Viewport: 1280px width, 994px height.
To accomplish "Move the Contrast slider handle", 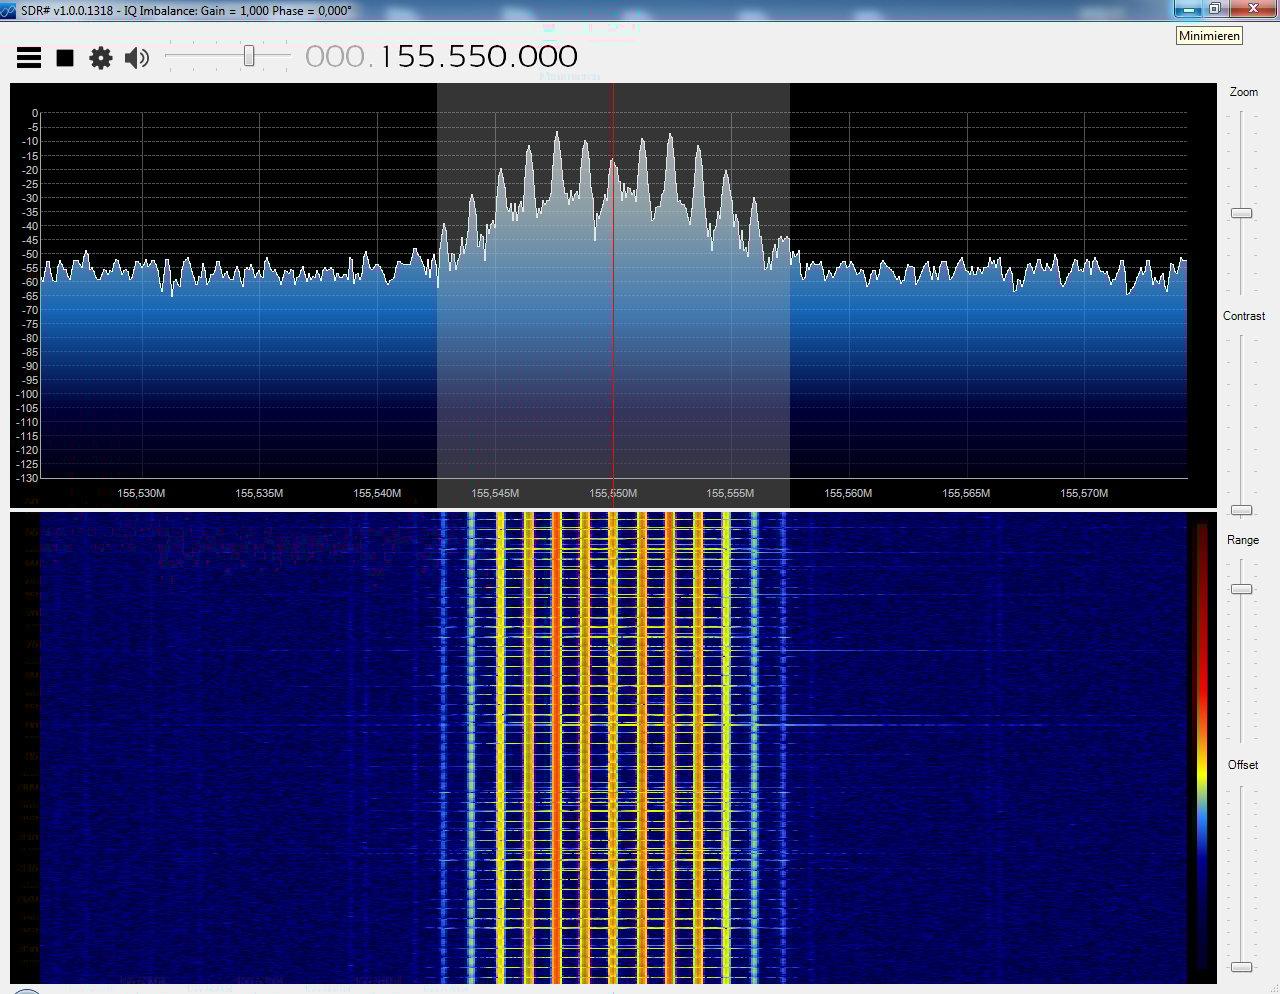I will click(x=1241, y=510).
